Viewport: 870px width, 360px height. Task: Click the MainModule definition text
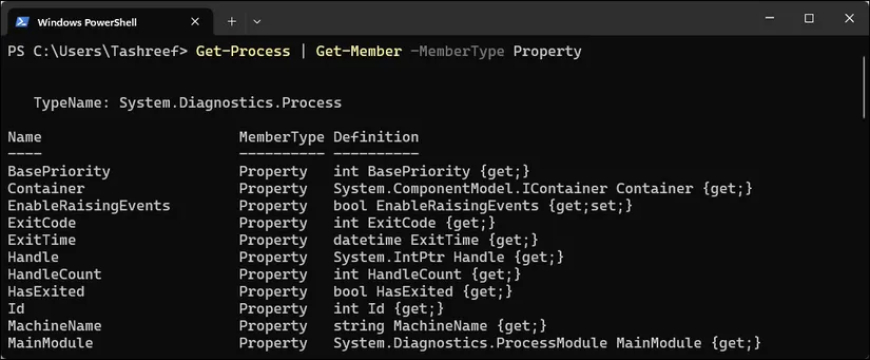(x=547, y=343)
